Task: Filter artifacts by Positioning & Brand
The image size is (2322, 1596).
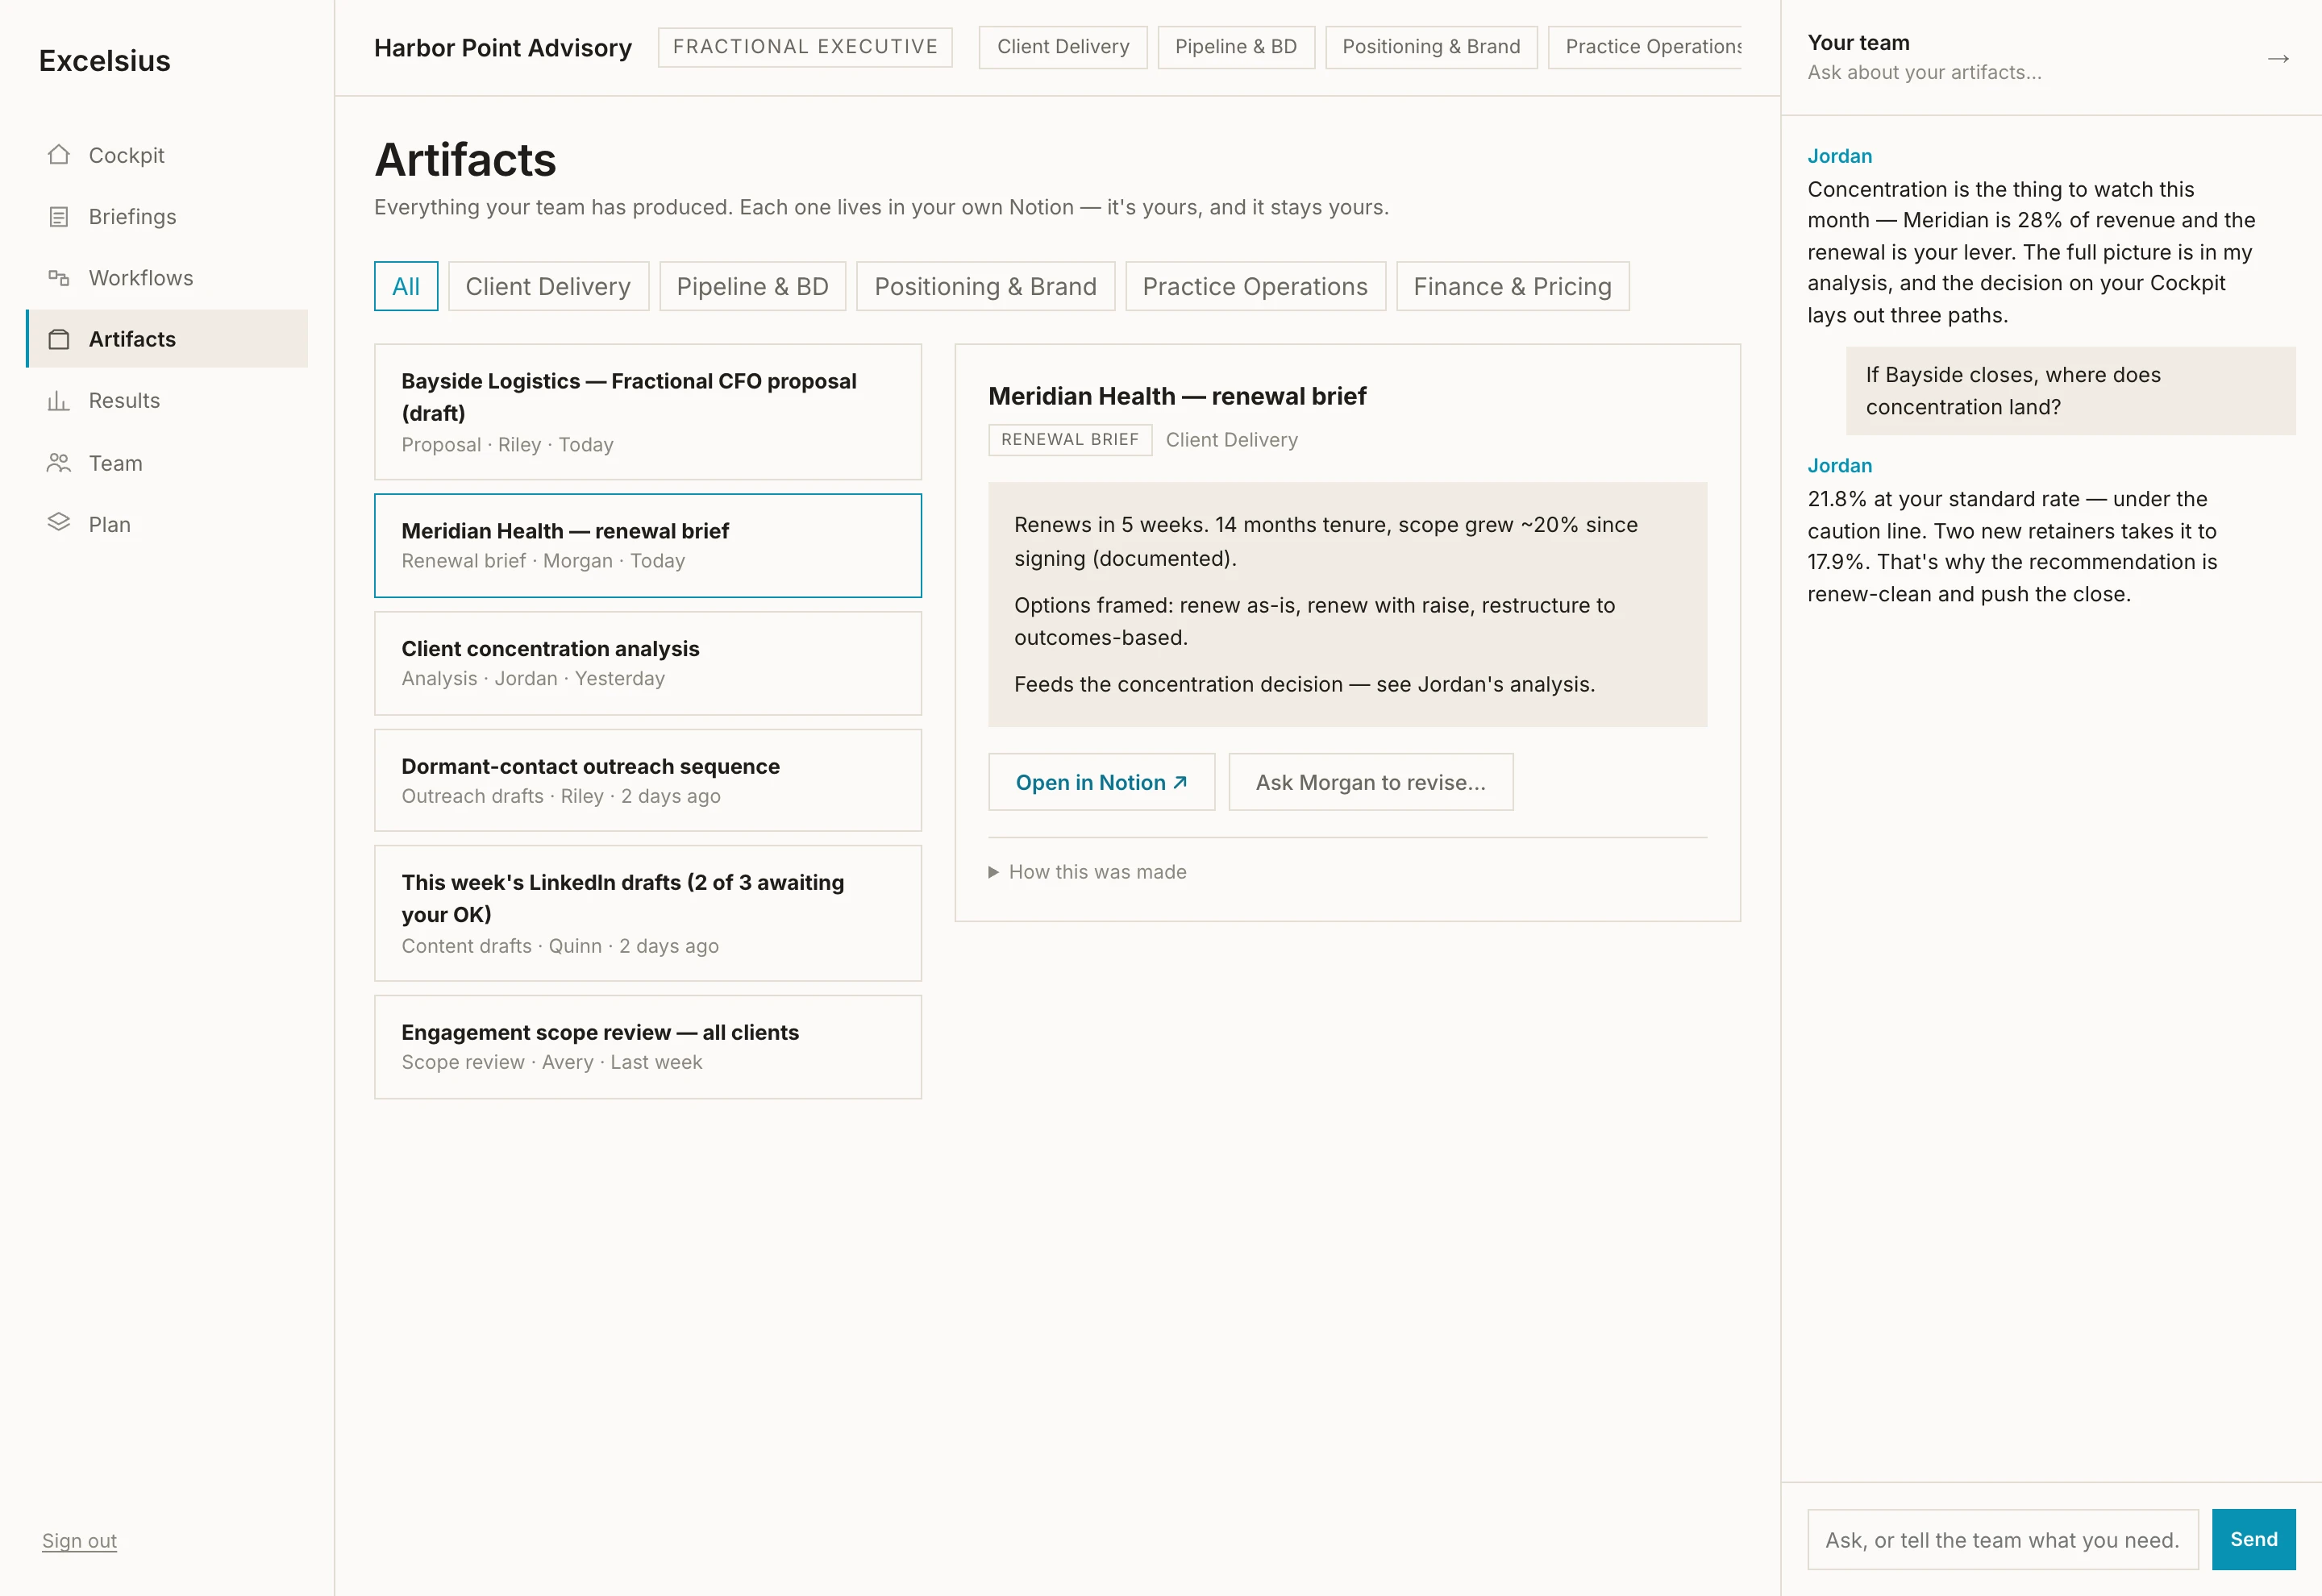Action: [985, 286]
